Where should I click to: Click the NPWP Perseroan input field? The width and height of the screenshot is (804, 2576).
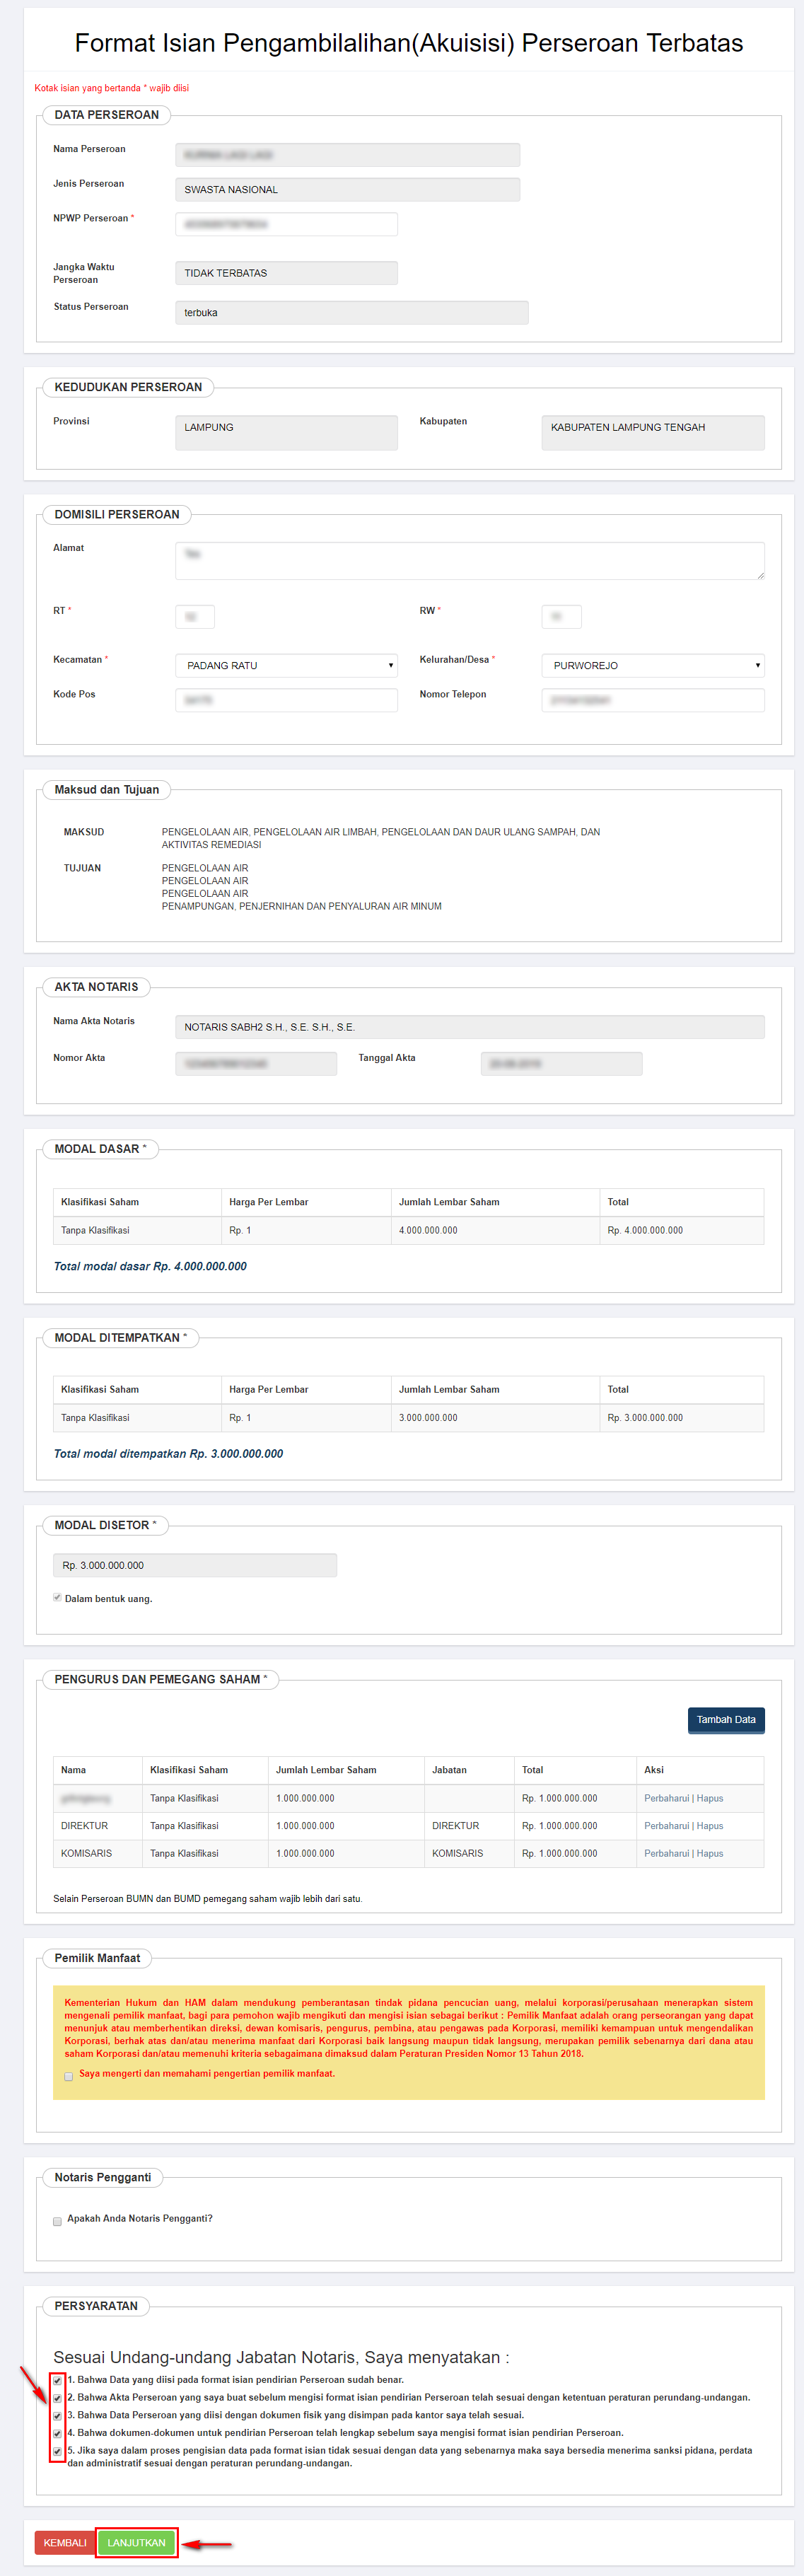click(x=286, y=224)
